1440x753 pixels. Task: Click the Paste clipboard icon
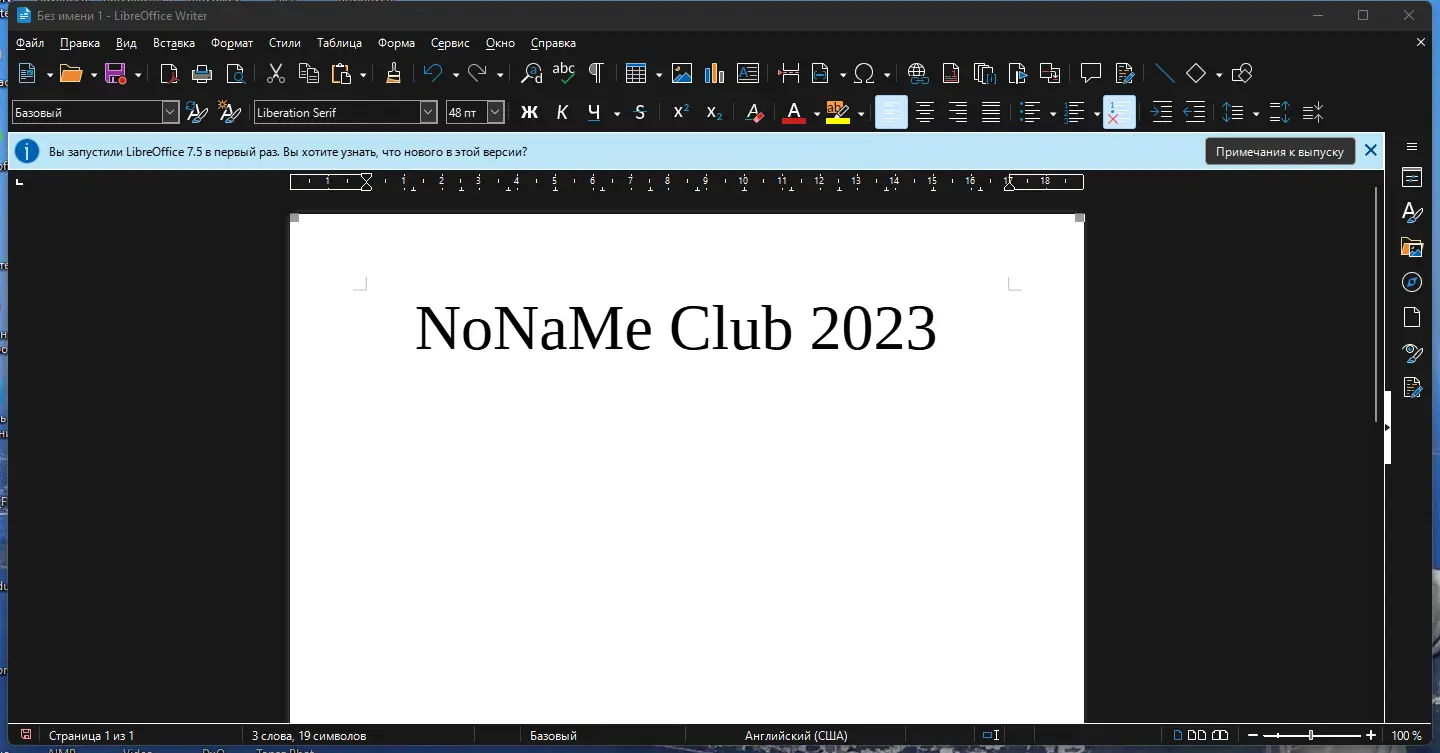coord(342,73)
